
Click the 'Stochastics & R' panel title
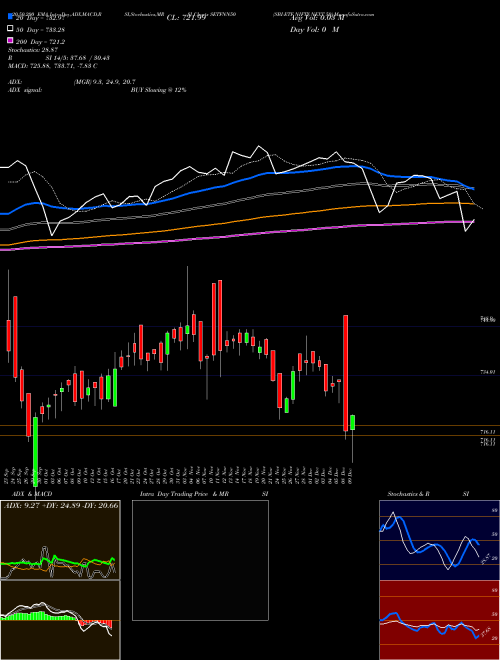408,494
